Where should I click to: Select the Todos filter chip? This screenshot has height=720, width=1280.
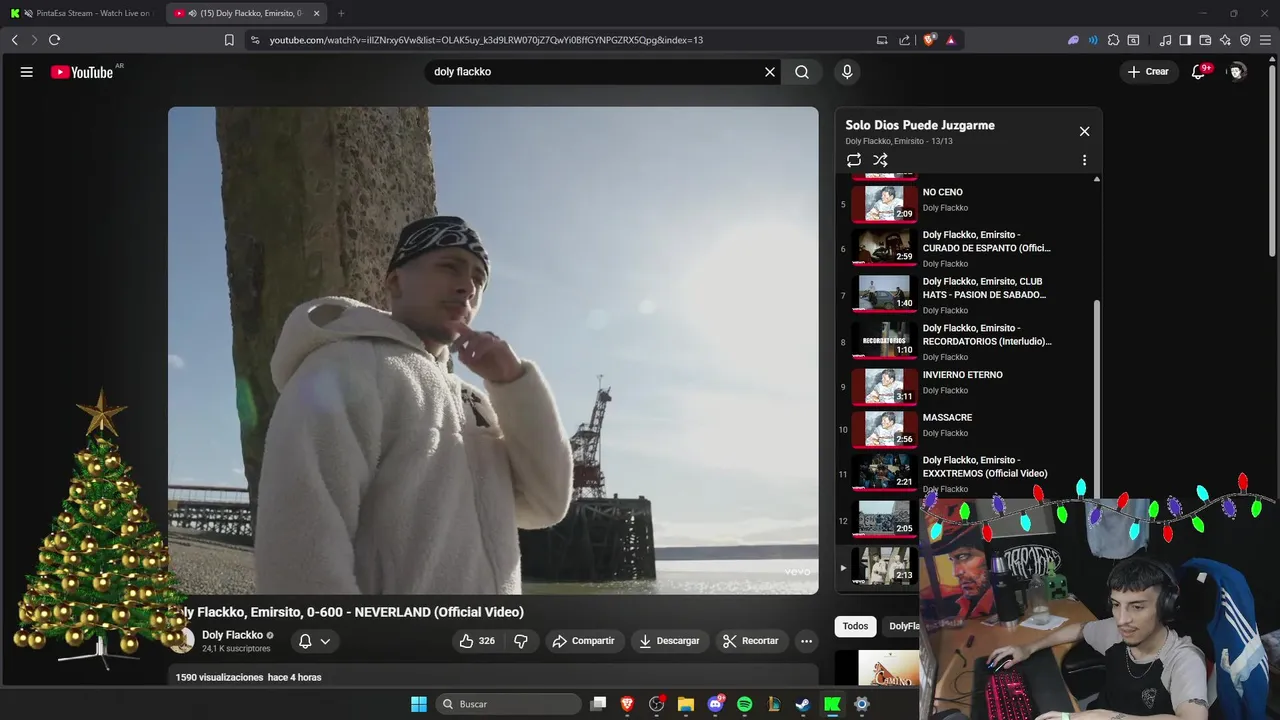coord(855,626)
